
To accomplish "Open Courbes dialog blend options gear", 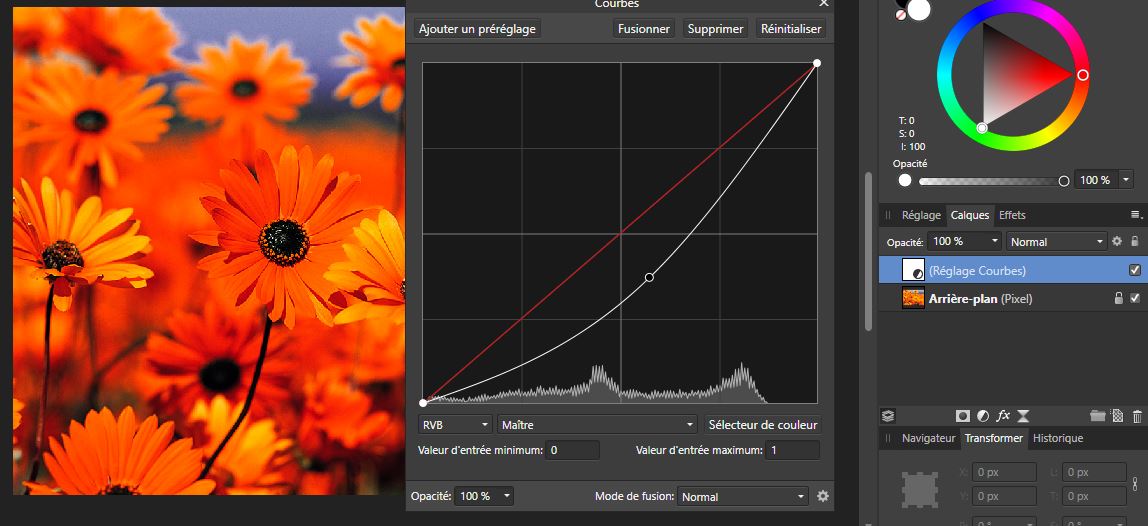I will 823,496.
